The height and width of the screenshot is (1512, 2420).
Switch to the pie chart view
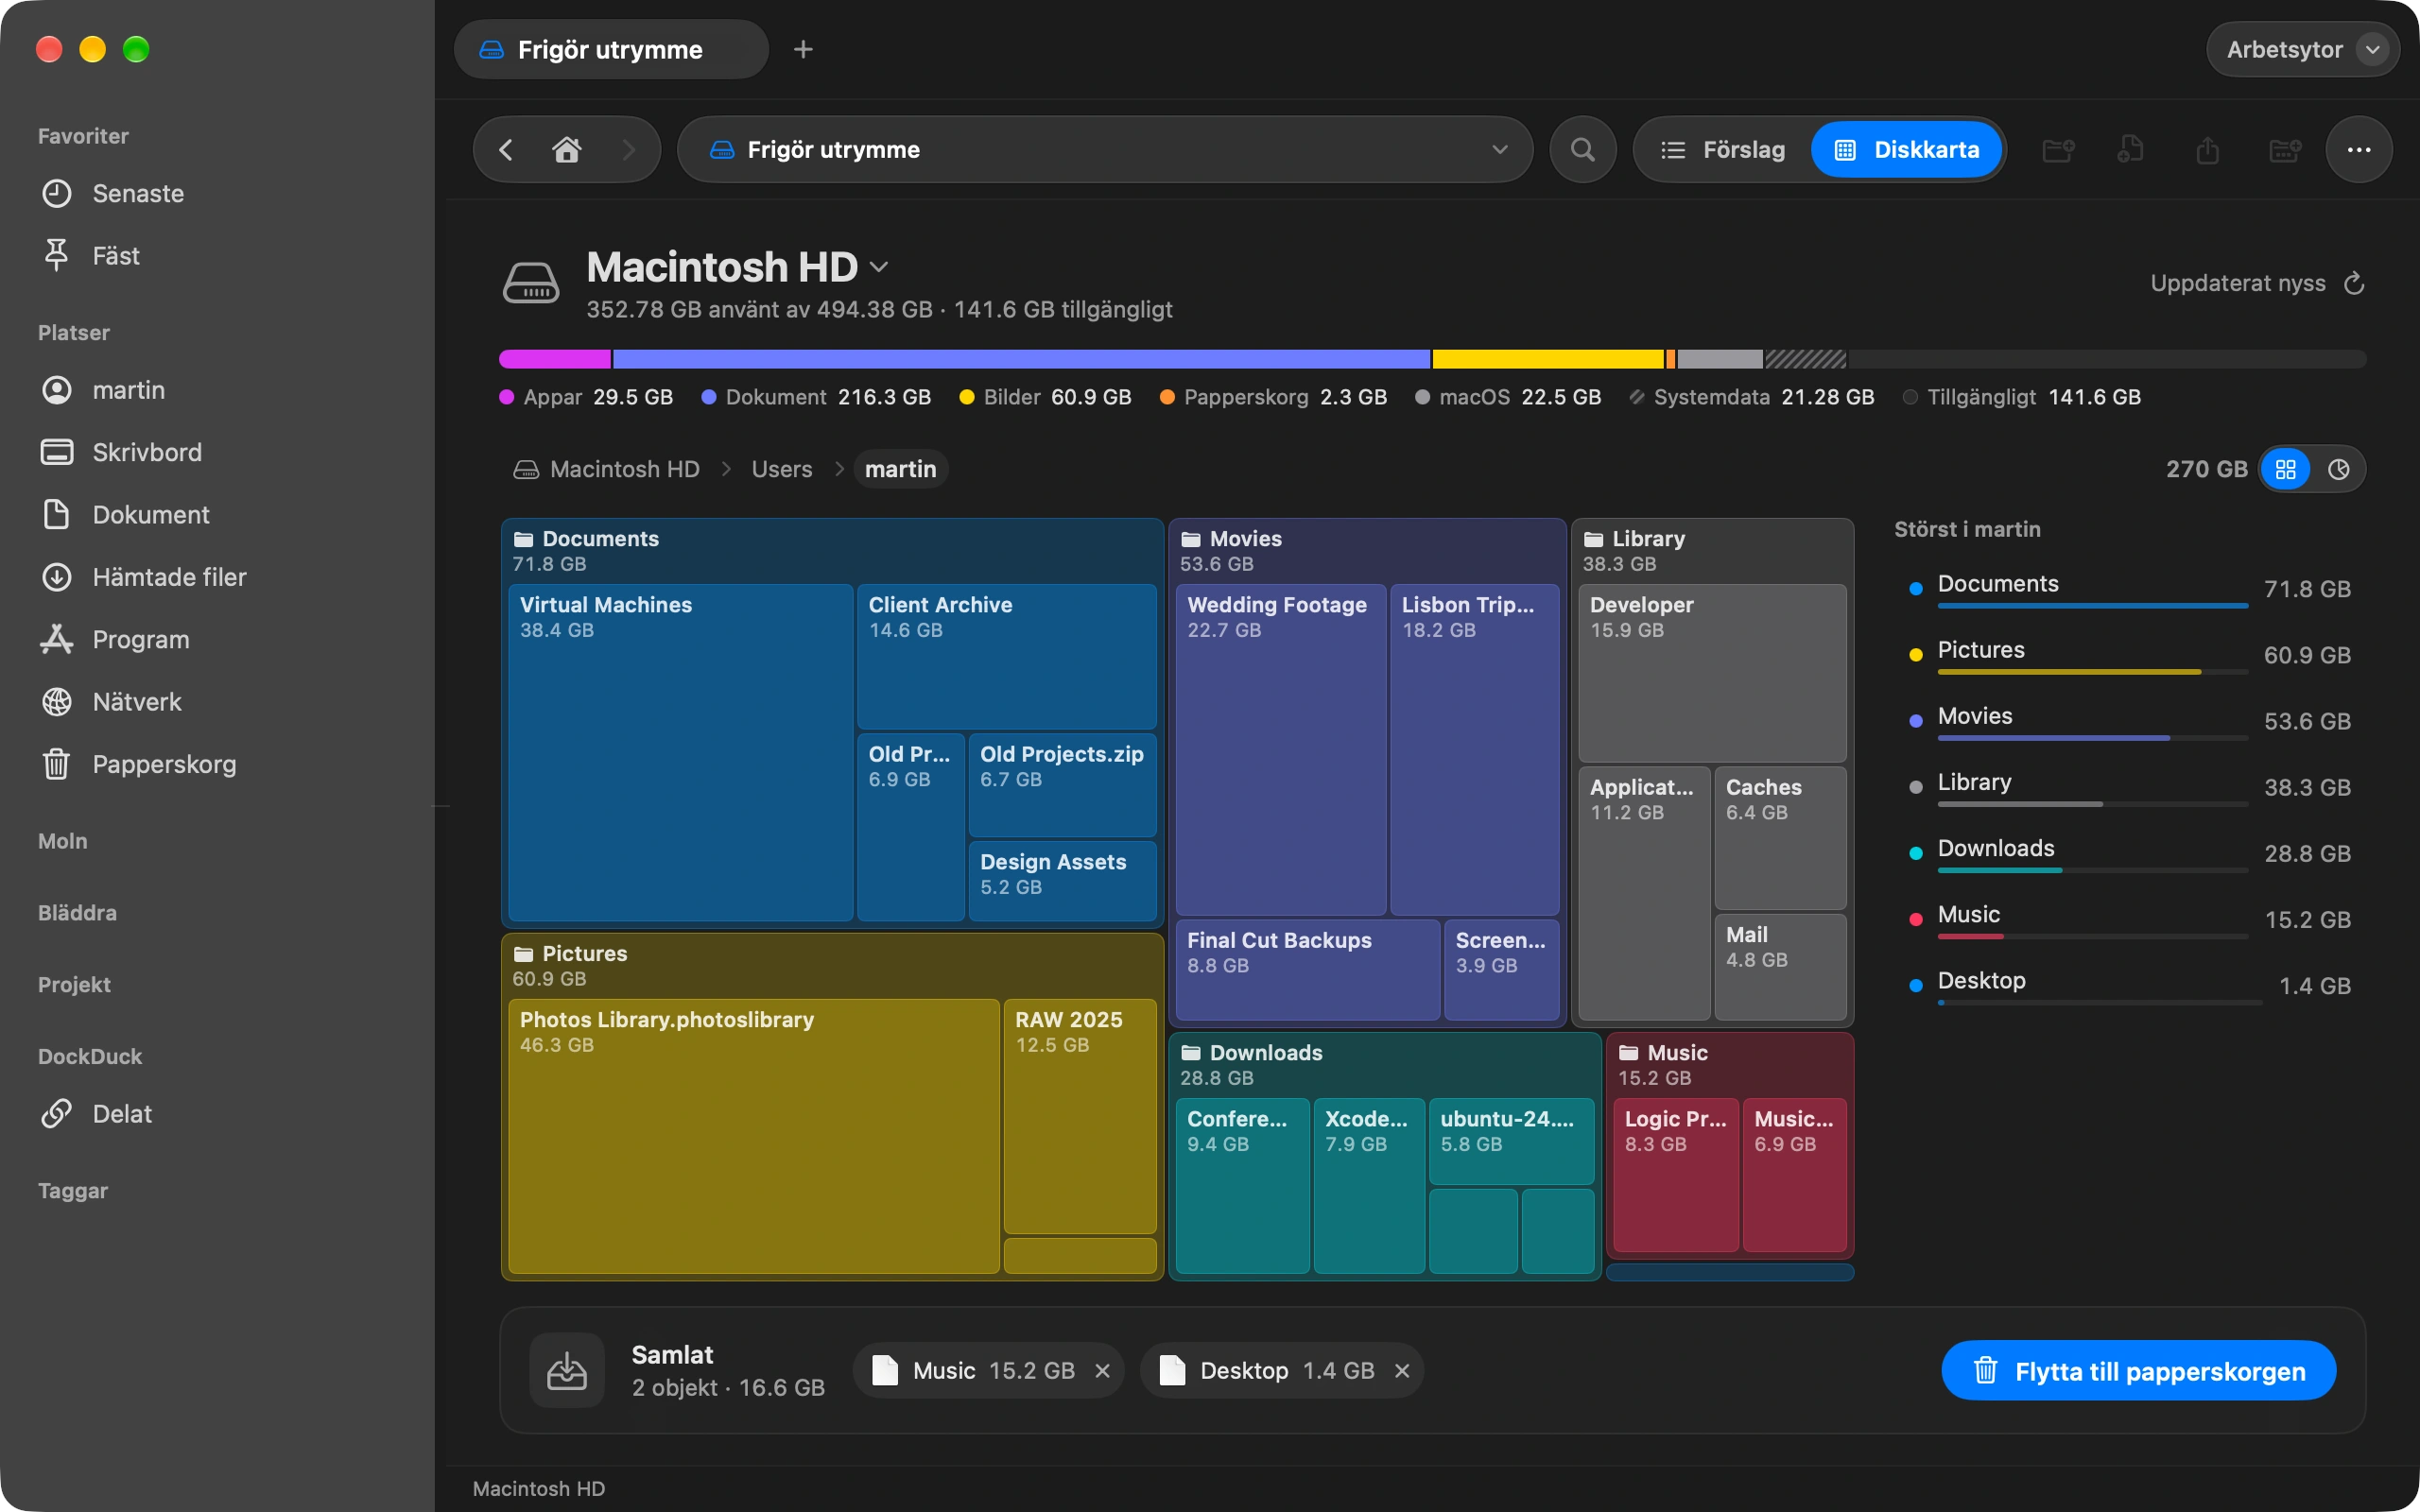click(2338, 469)
